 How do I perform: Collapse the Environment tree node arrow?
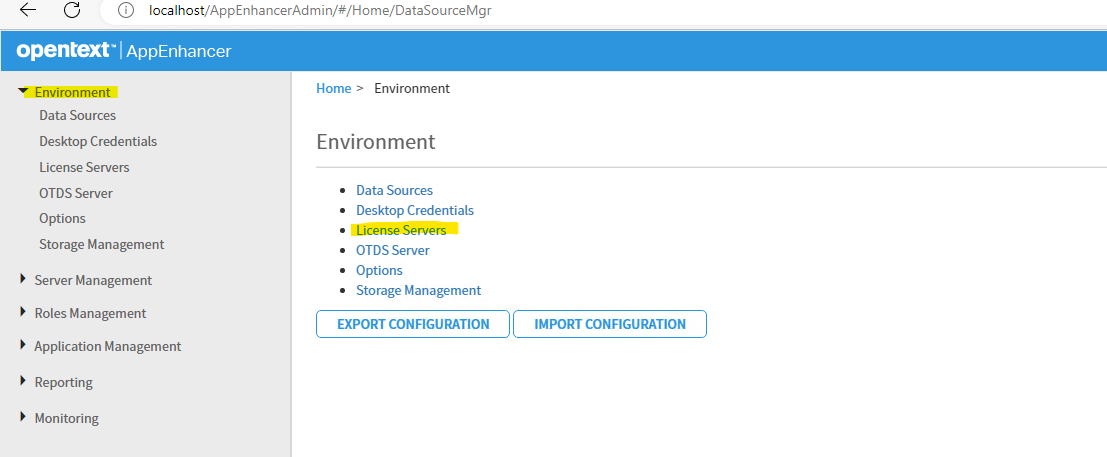(24, 92)
